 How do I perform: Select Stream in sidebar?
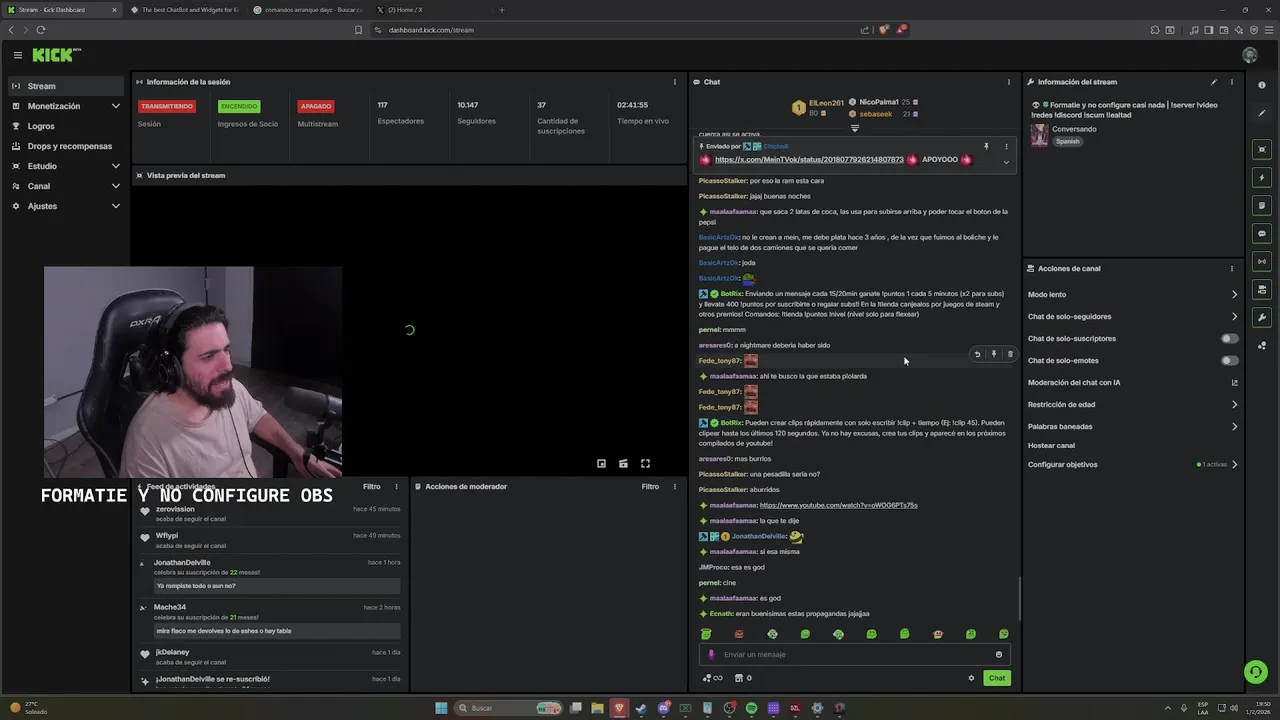pos(66,86)
